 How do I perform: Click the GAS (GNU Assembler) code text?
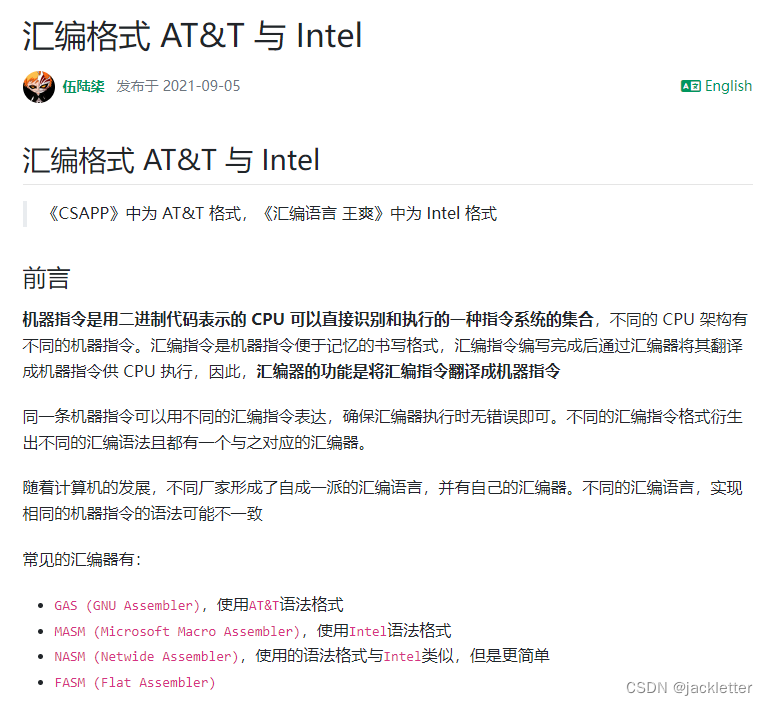coord(128,605)
